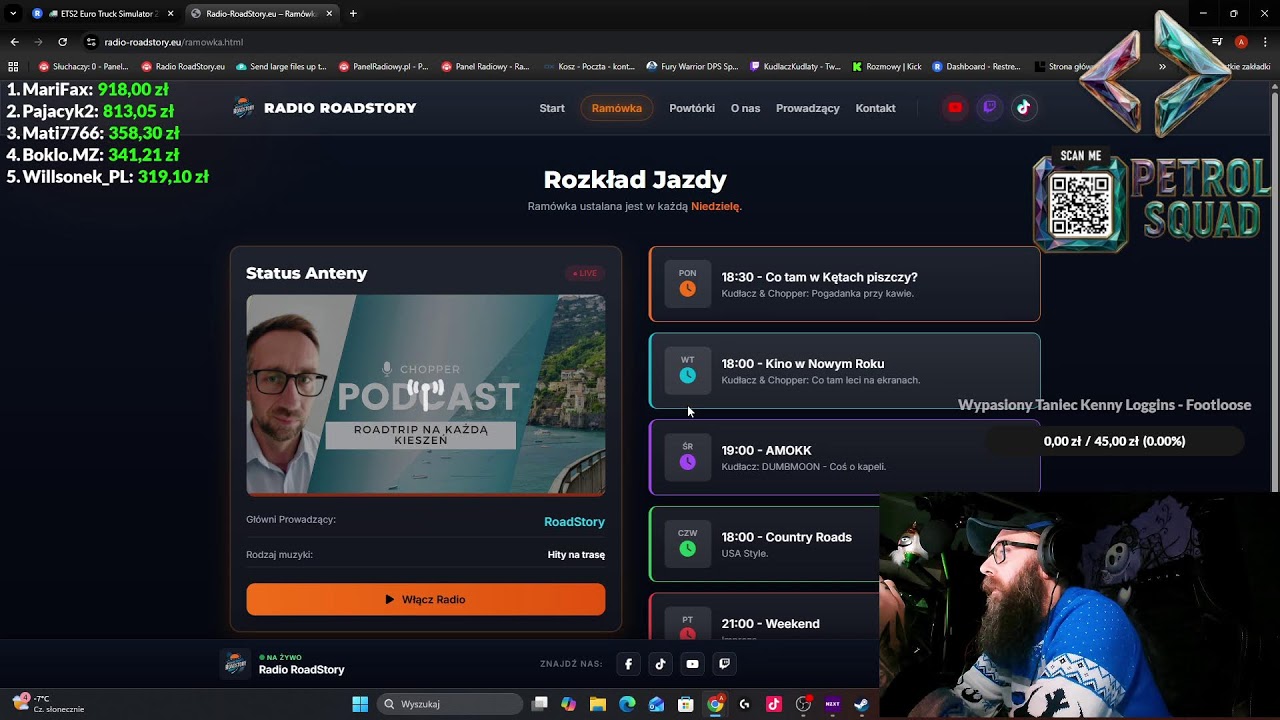The width and height of the screenshot is (1280, 720).
Task: Open Prowadzący in the site navigation
Action: 808,108
